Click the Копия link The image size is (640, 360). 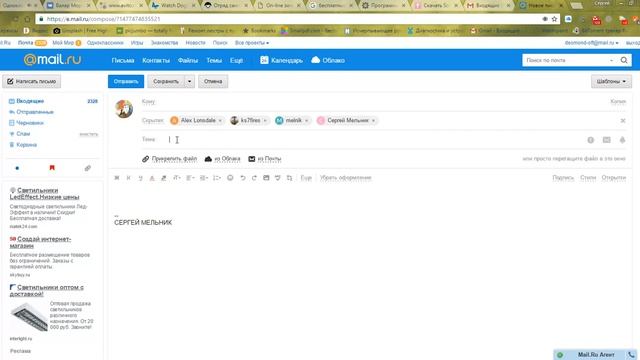[618, 102]
